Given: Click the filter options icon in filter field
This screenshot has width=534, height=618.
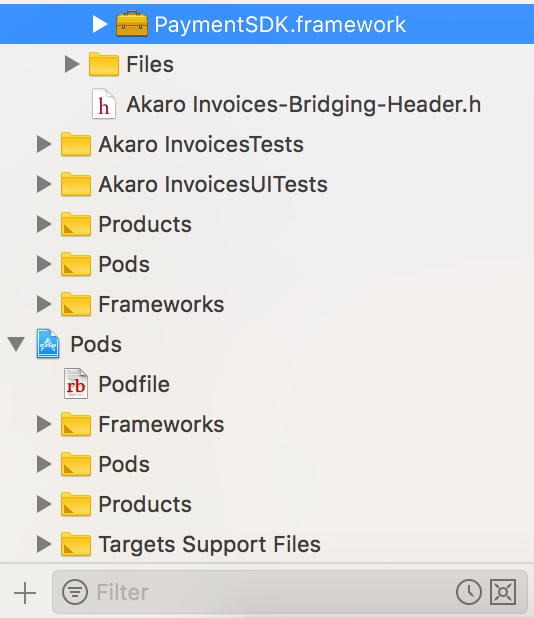Looking at the screenshot, I should pos(75,592).
